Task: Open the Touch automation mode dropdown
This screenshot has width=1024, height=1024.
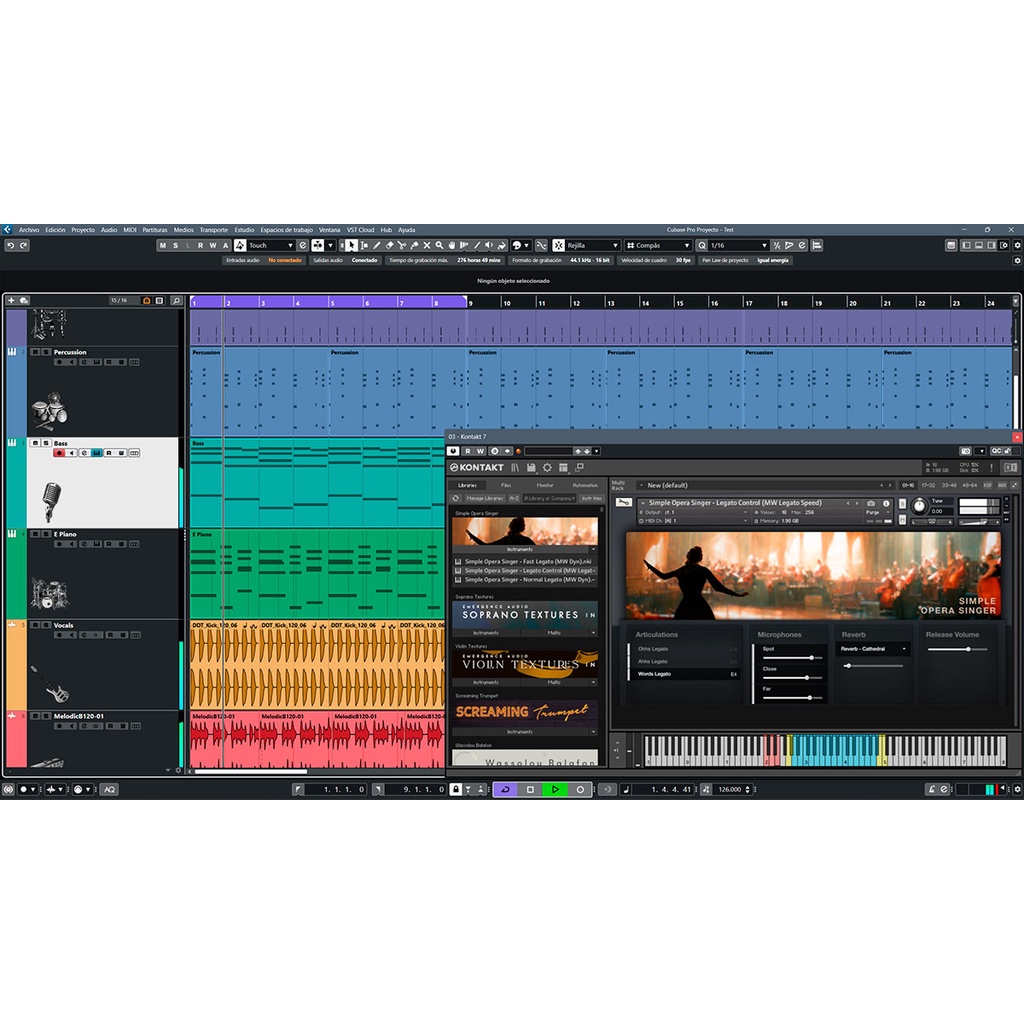Action: click(x=271, y=245)
